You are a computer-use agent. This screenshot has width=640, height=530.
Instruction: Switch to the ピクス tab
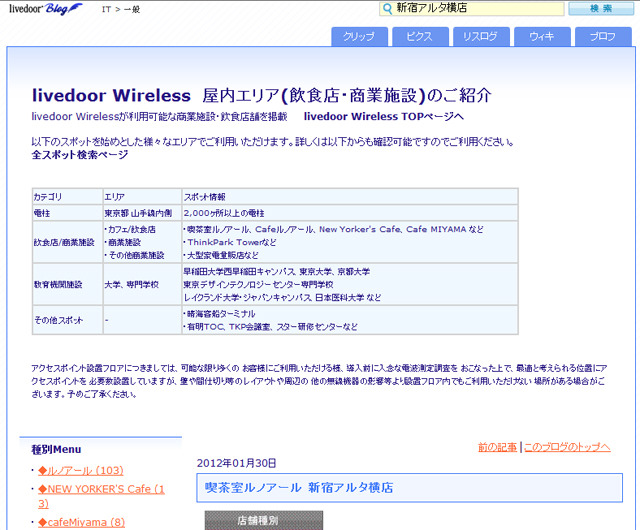pyautogui.click(x=420, y=37)
